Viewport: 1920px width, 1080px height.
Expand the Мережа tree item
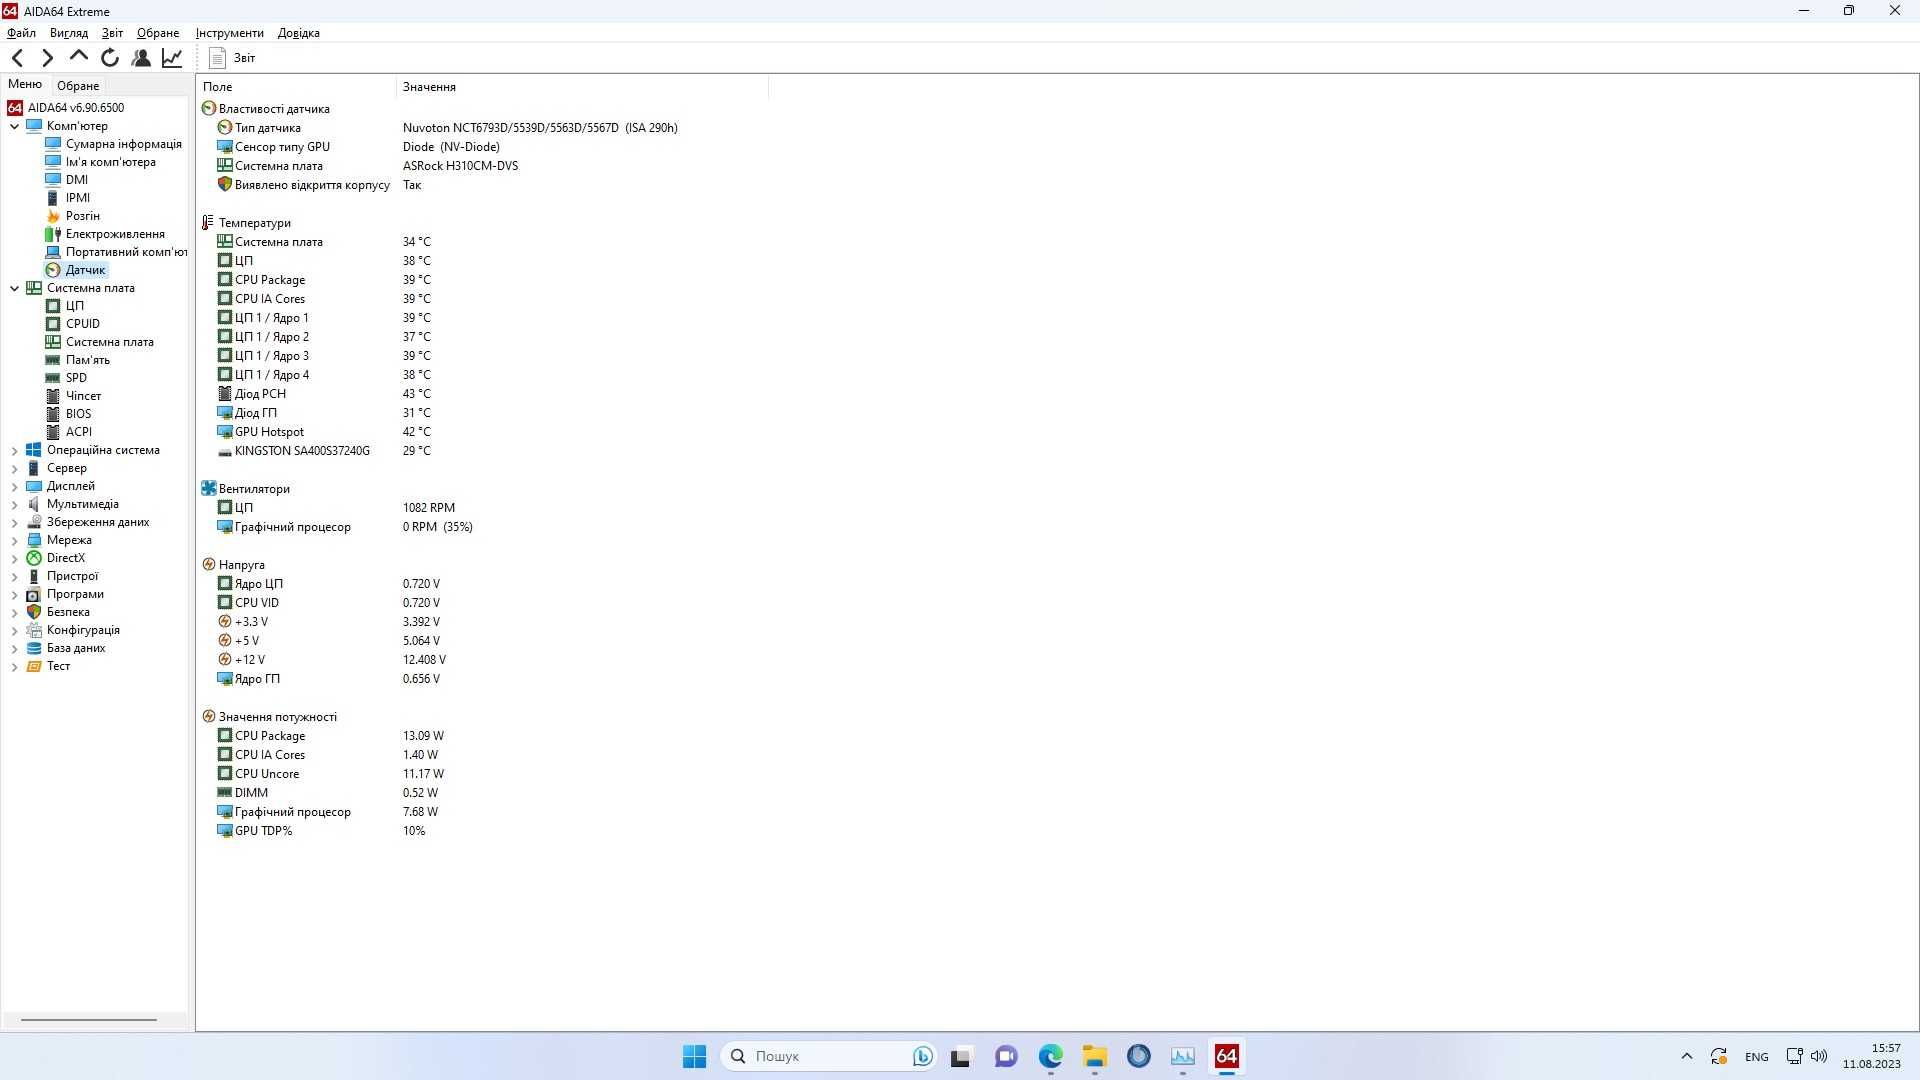pyautogui.click(x=15, y=539)
